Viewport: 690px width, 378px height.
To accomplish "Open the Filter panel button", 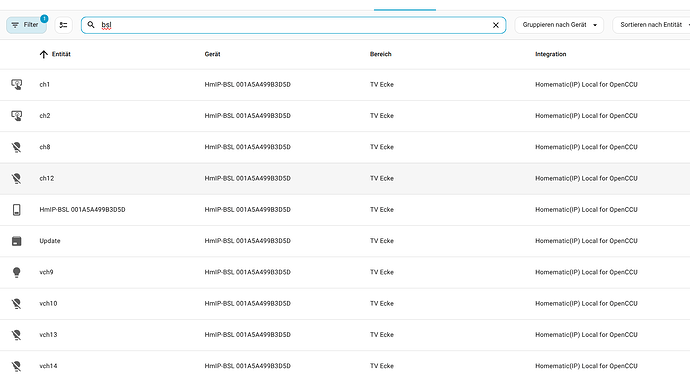I will point(26,25).
